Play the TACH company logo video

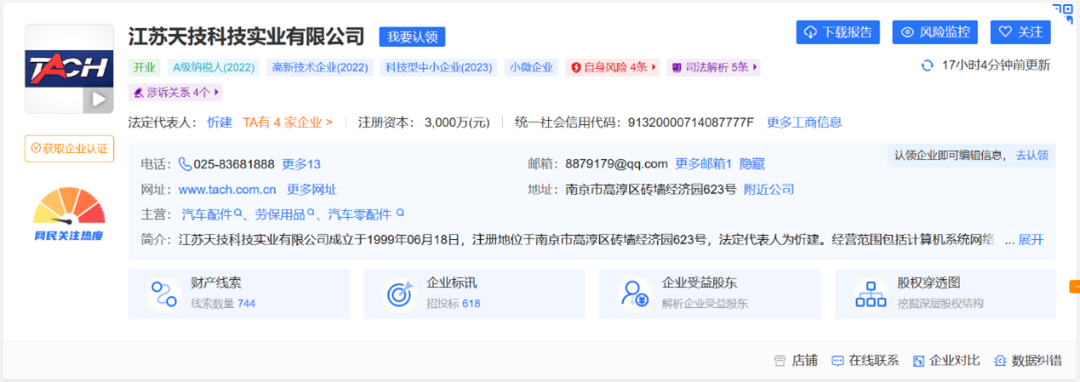coord(98,100)
